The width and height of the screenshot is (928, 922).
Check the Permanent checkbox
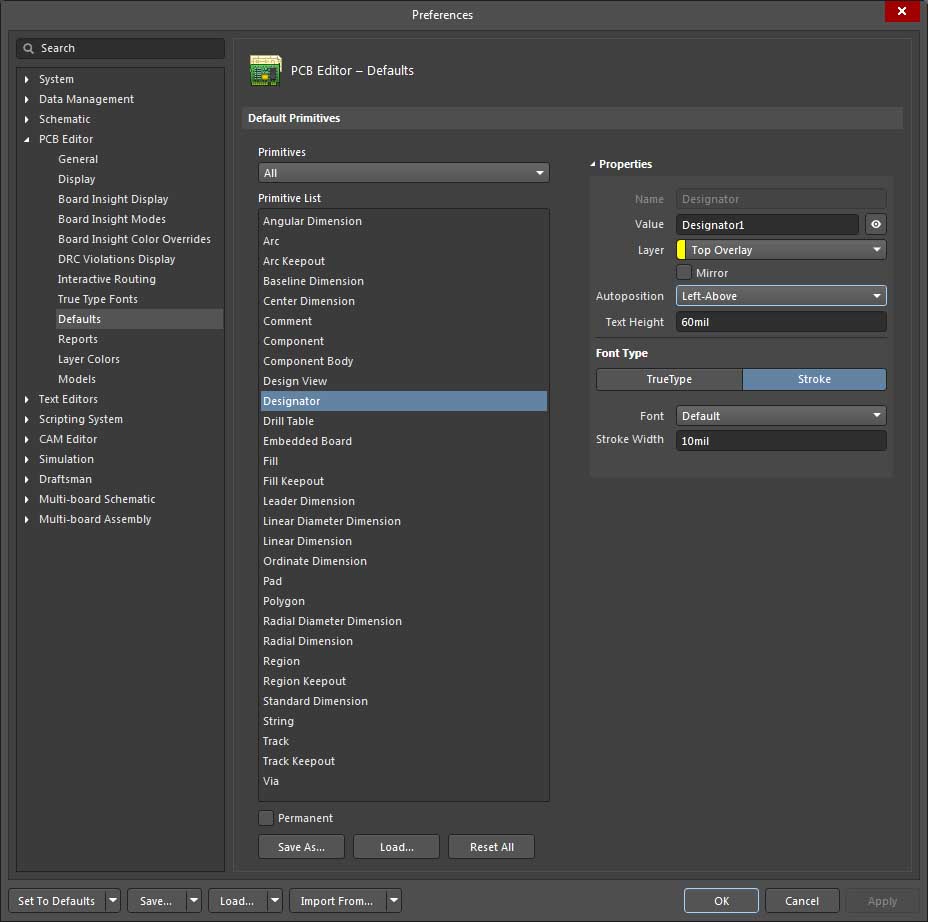coord(266,818)
